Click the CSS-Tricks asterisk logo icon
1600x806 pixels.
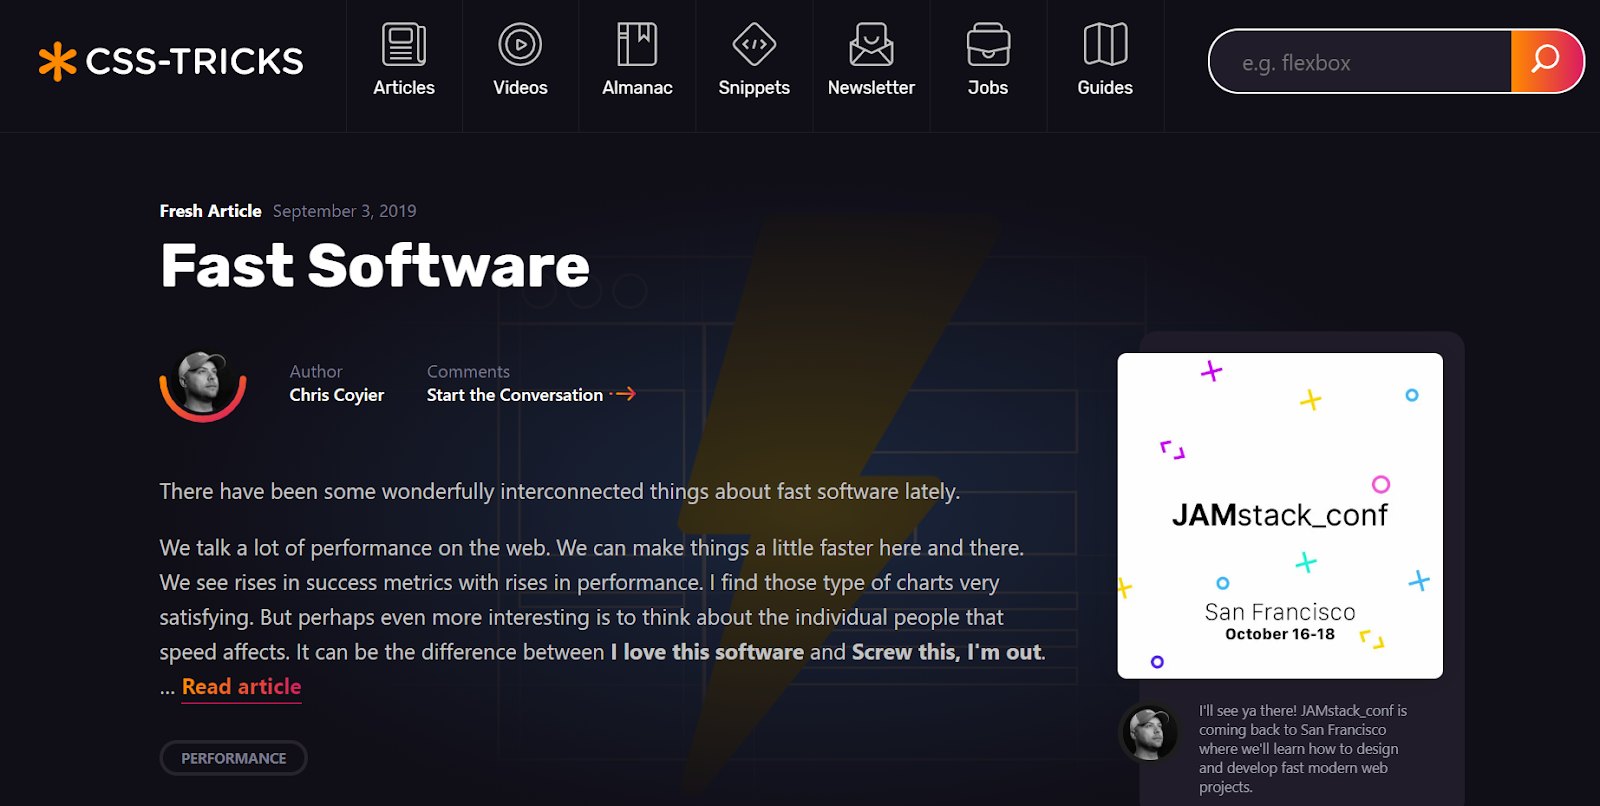pos(57,61)
